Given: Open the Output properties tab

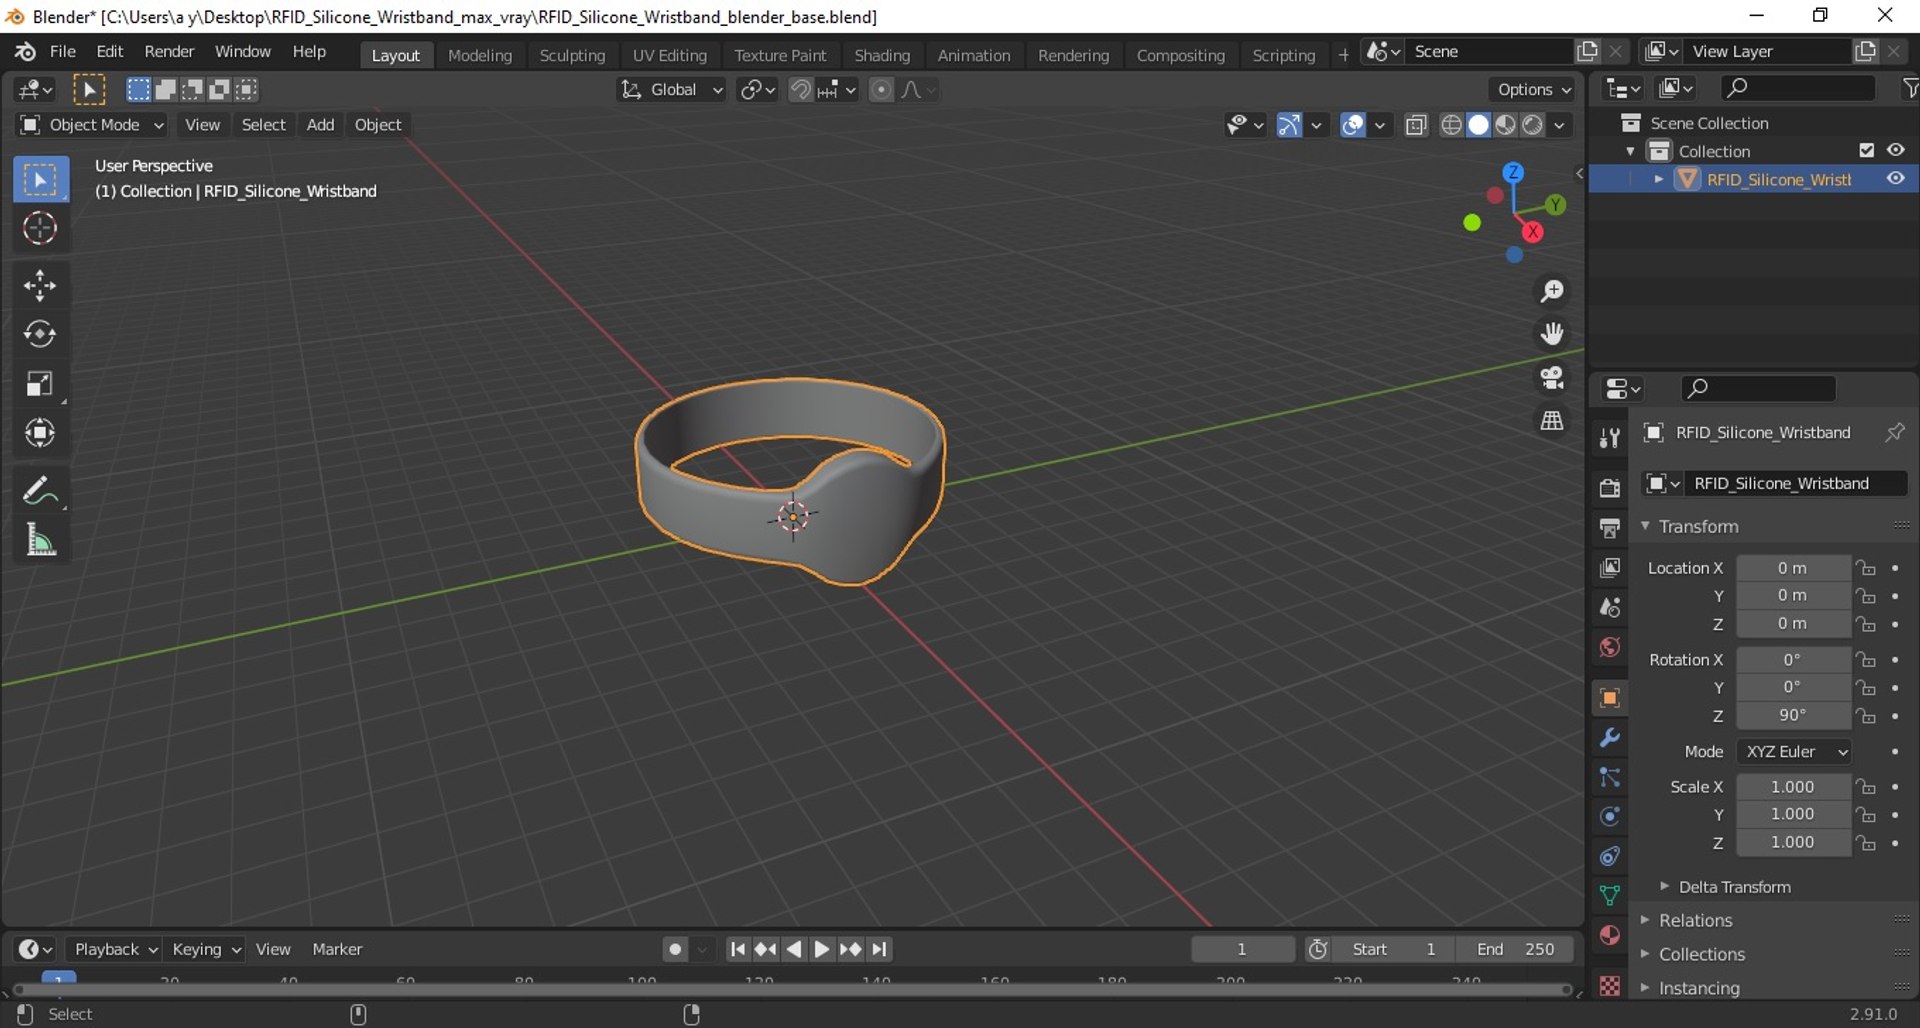Looking at the screenshot, I should (x=1609, y=528).
